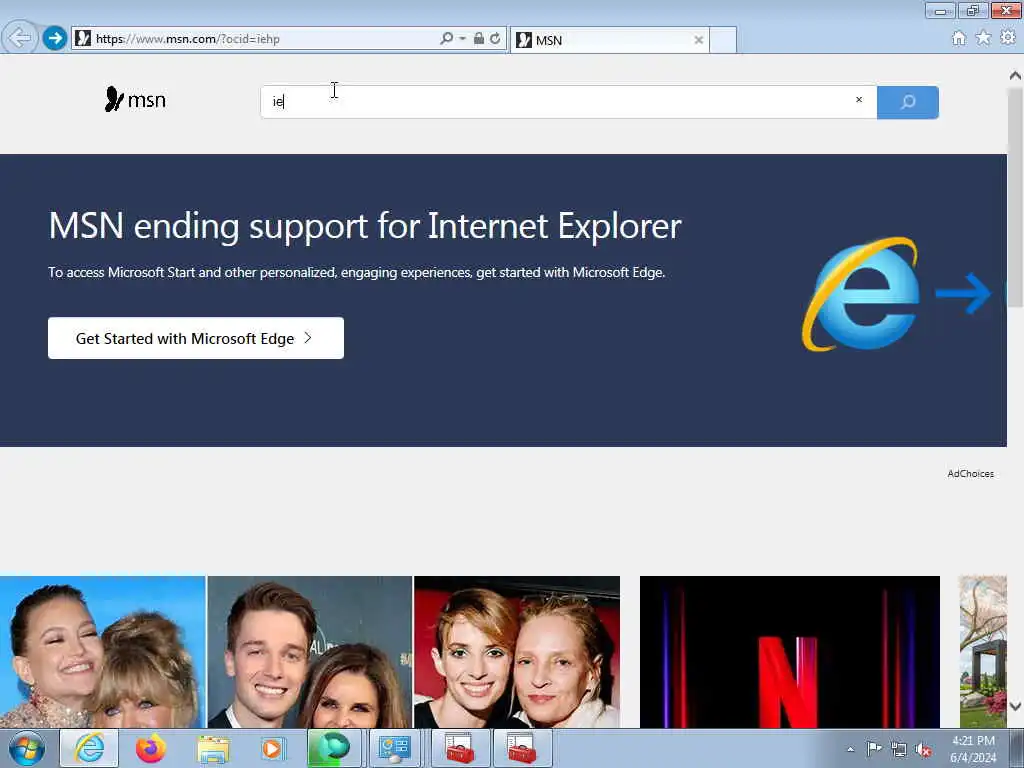Click Get Started with Microsoft Edge
Screen dimensions: 1024x768
[196, 338]
